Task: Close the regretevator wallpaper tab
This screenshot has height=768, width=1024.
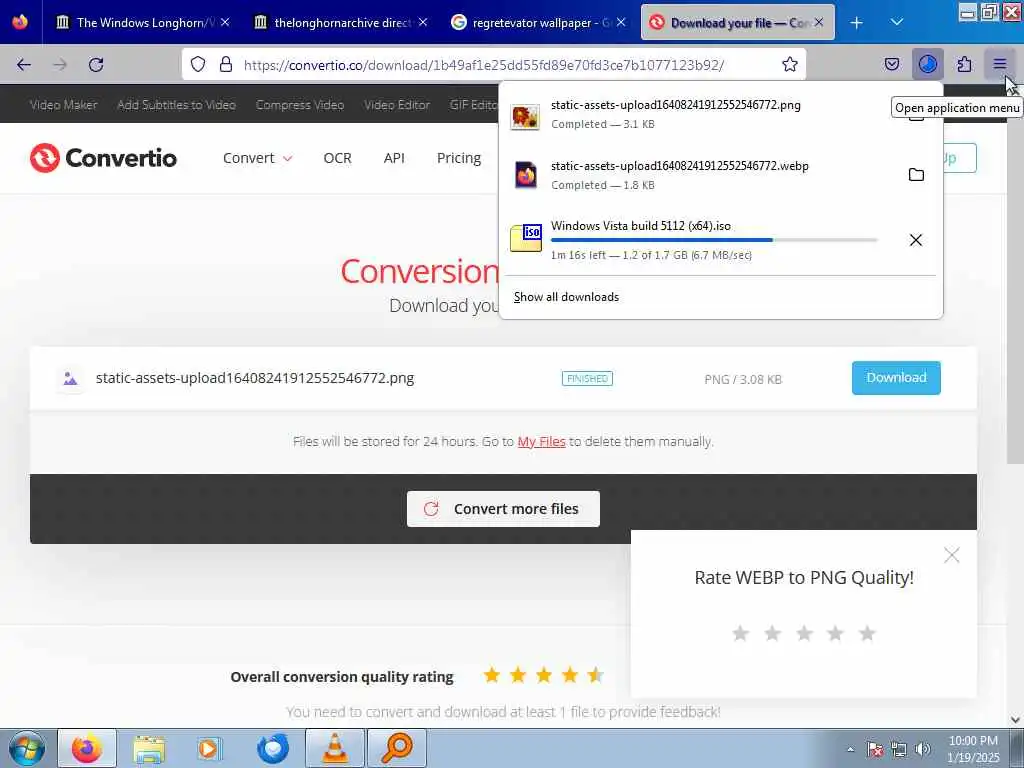Action: (x=621, y=22)
